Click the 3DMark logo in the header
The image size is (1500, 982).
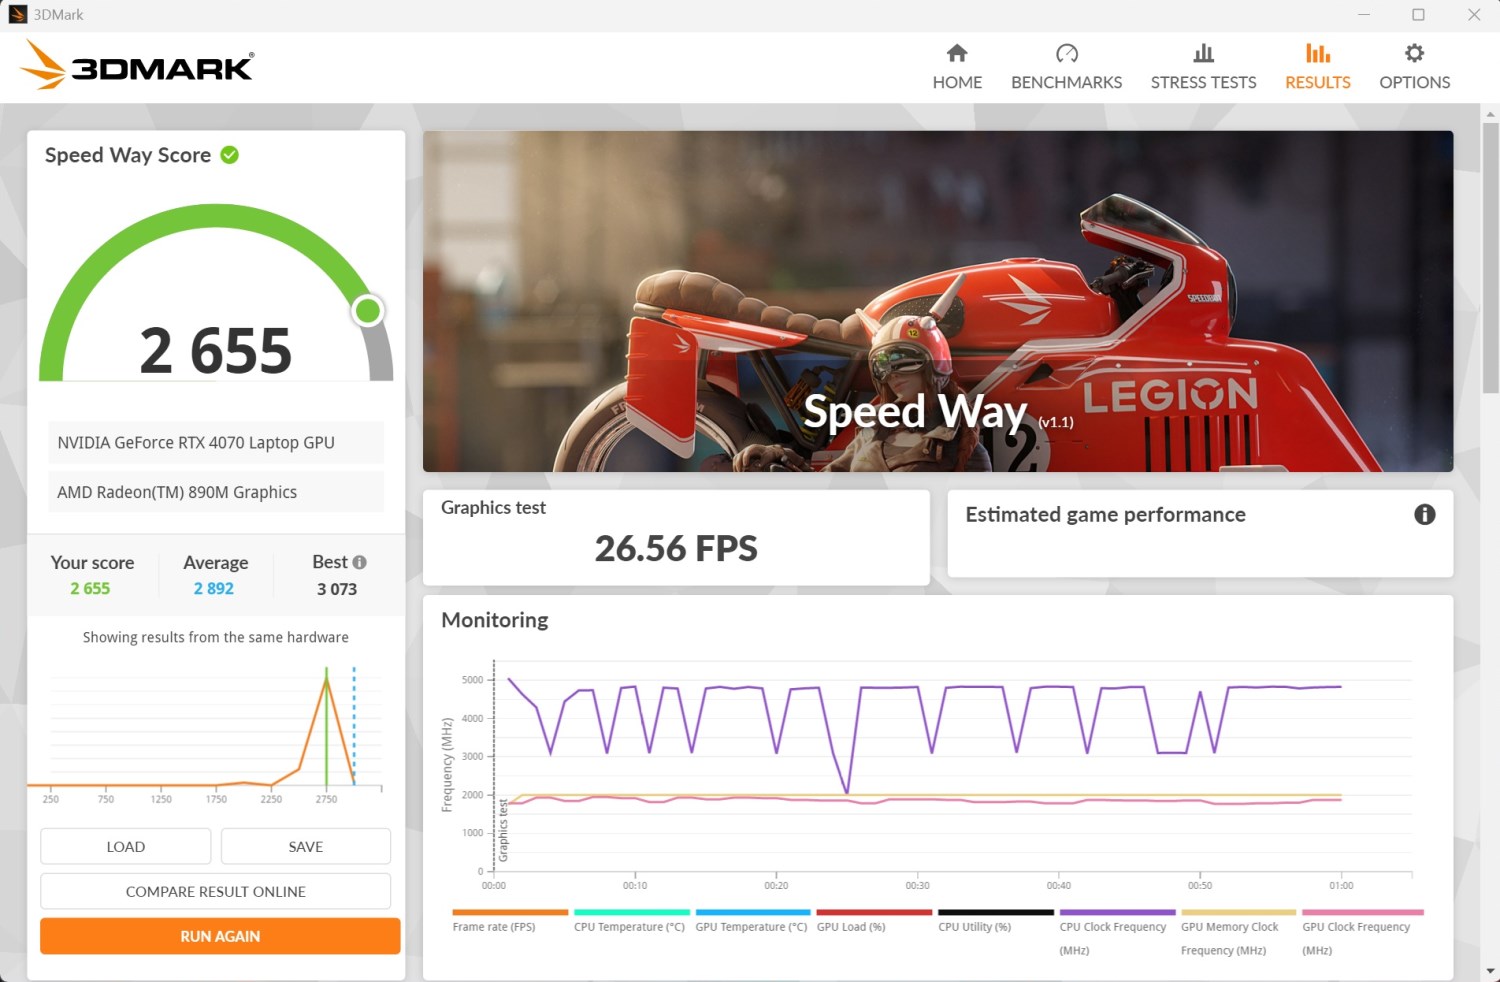click(137, 65)
